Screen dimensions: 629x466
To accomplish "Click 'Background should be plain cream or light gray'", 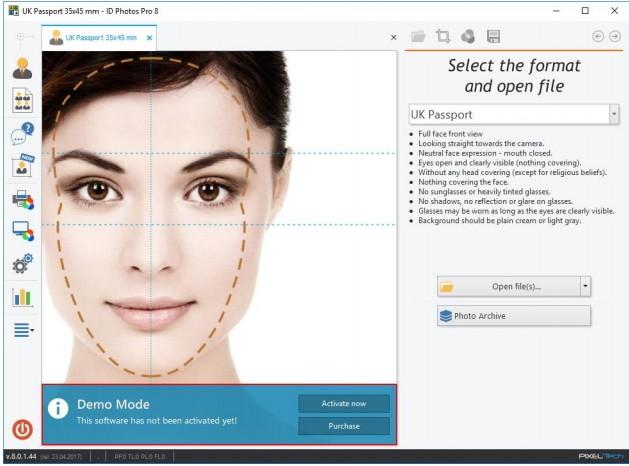I will click(499, 221).
